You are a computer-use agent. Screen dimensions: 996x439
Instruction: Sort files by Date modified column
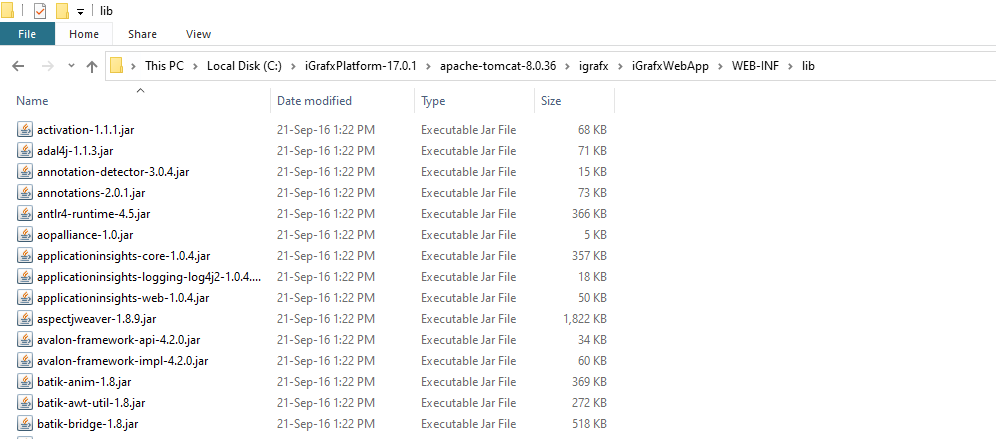click(x=314, y=101)
